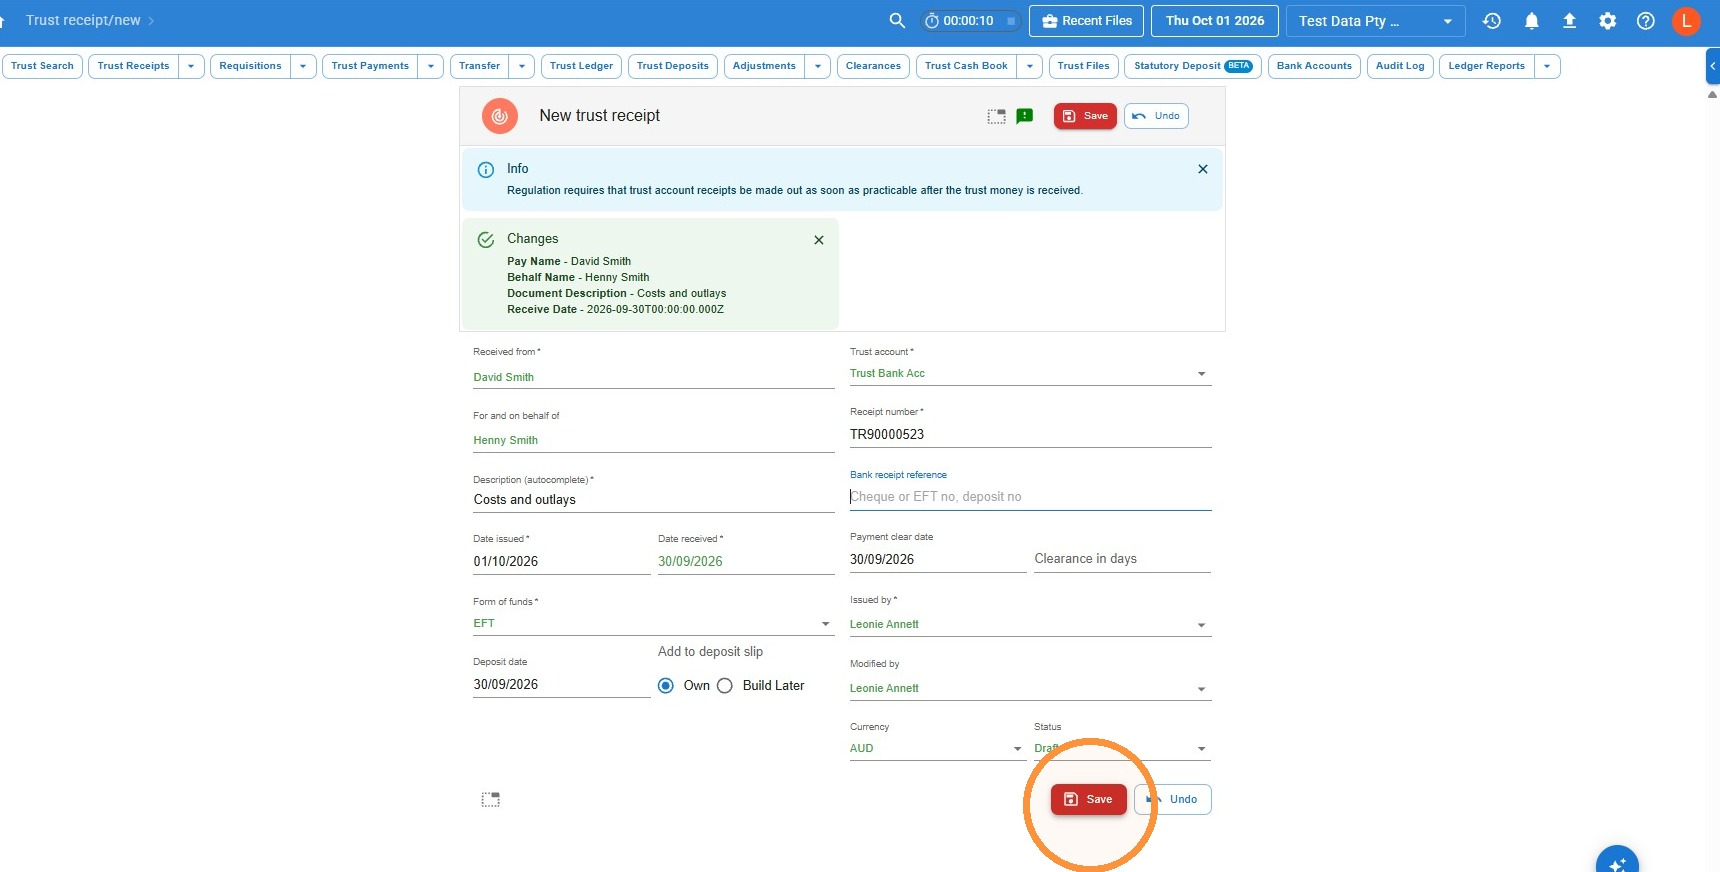Click the Receipt number field
Image resolution: width=1720 pixels, height=872 pixels.
pyautogui.click(x=1030, y=435)
